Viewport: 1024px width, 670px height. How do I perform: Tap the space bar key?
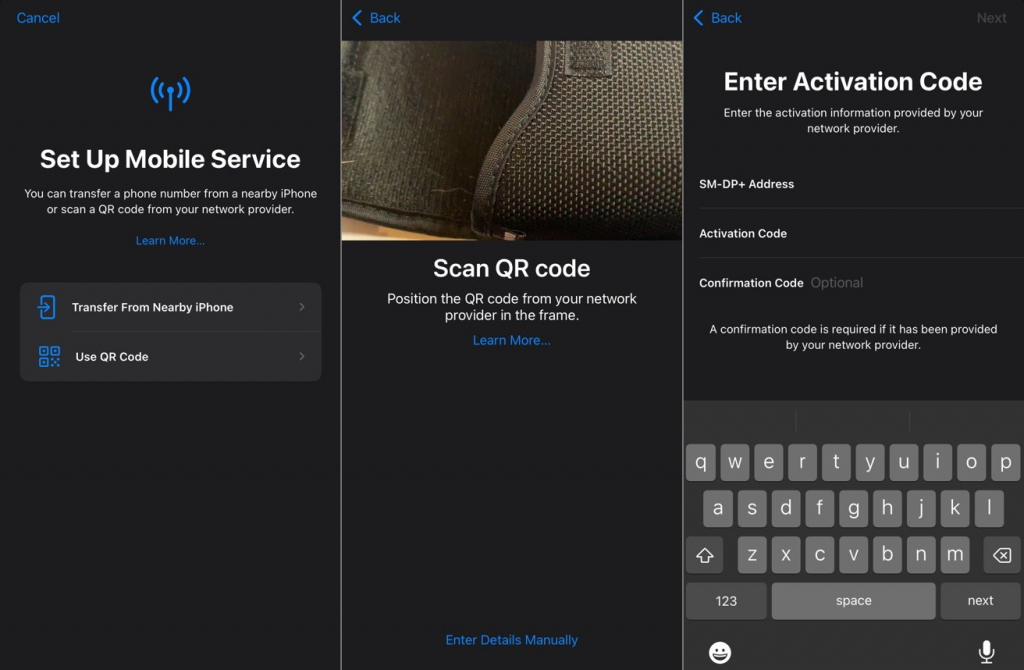point(854,601)
